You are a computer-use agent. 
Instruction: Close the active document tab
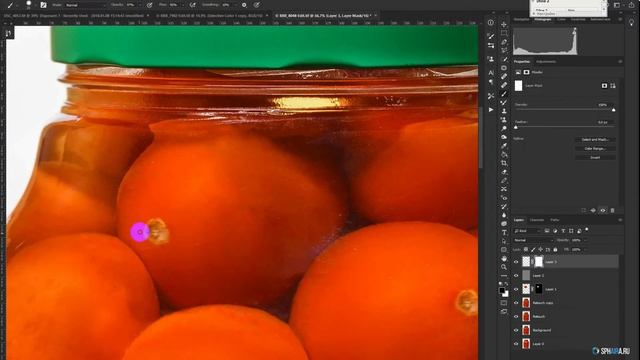click(x=375, y=16)
